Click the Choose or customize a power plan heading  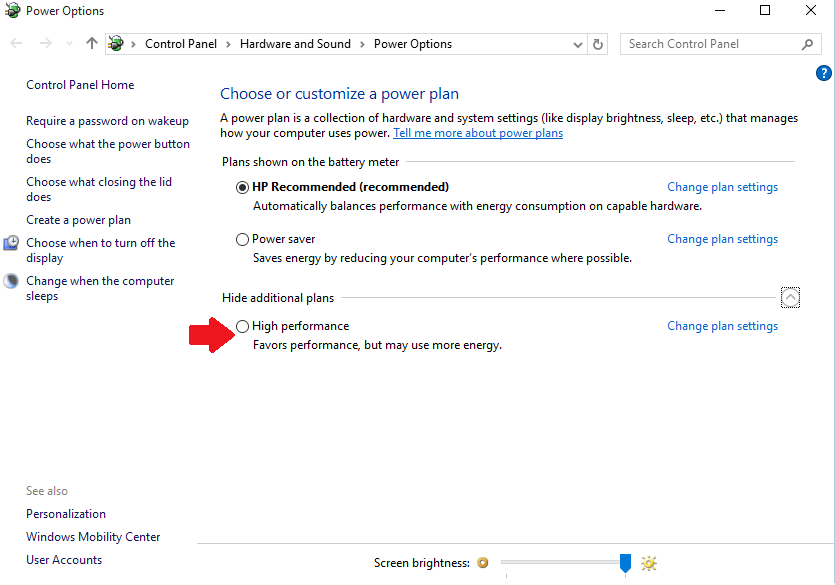click(x=339, y=94)
